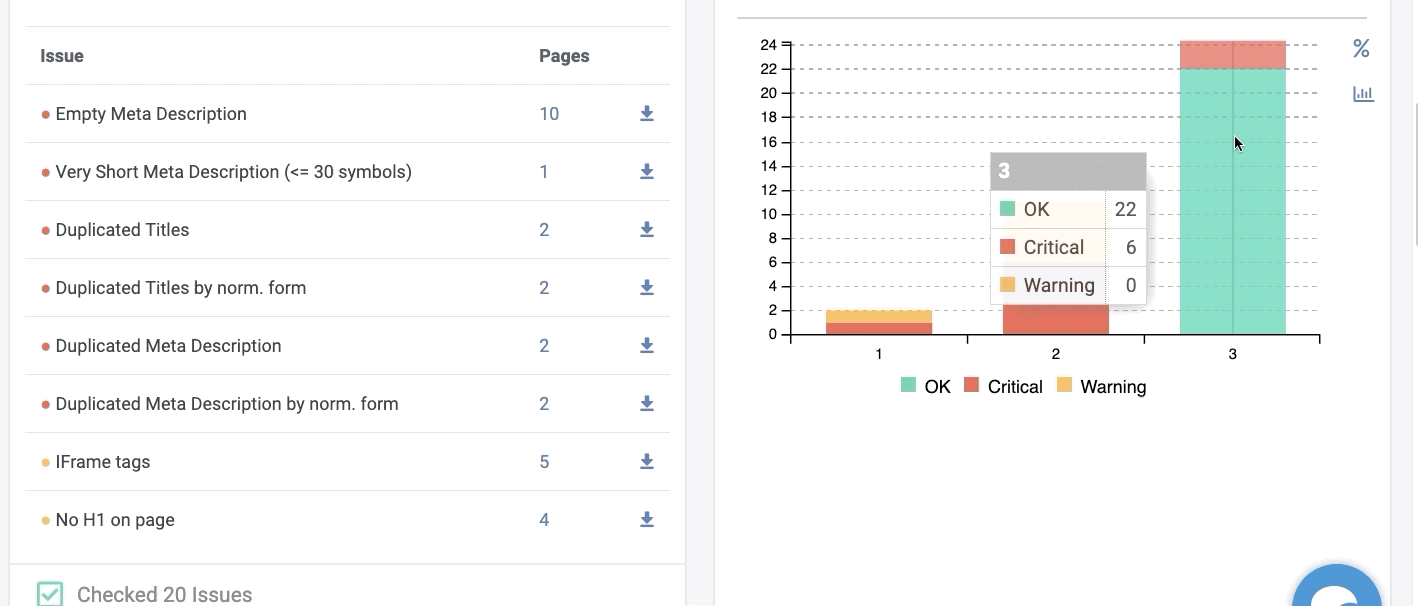1418x606 pixels.
Task: Open Very Short Meta Description issue
Action: (234, 172)
